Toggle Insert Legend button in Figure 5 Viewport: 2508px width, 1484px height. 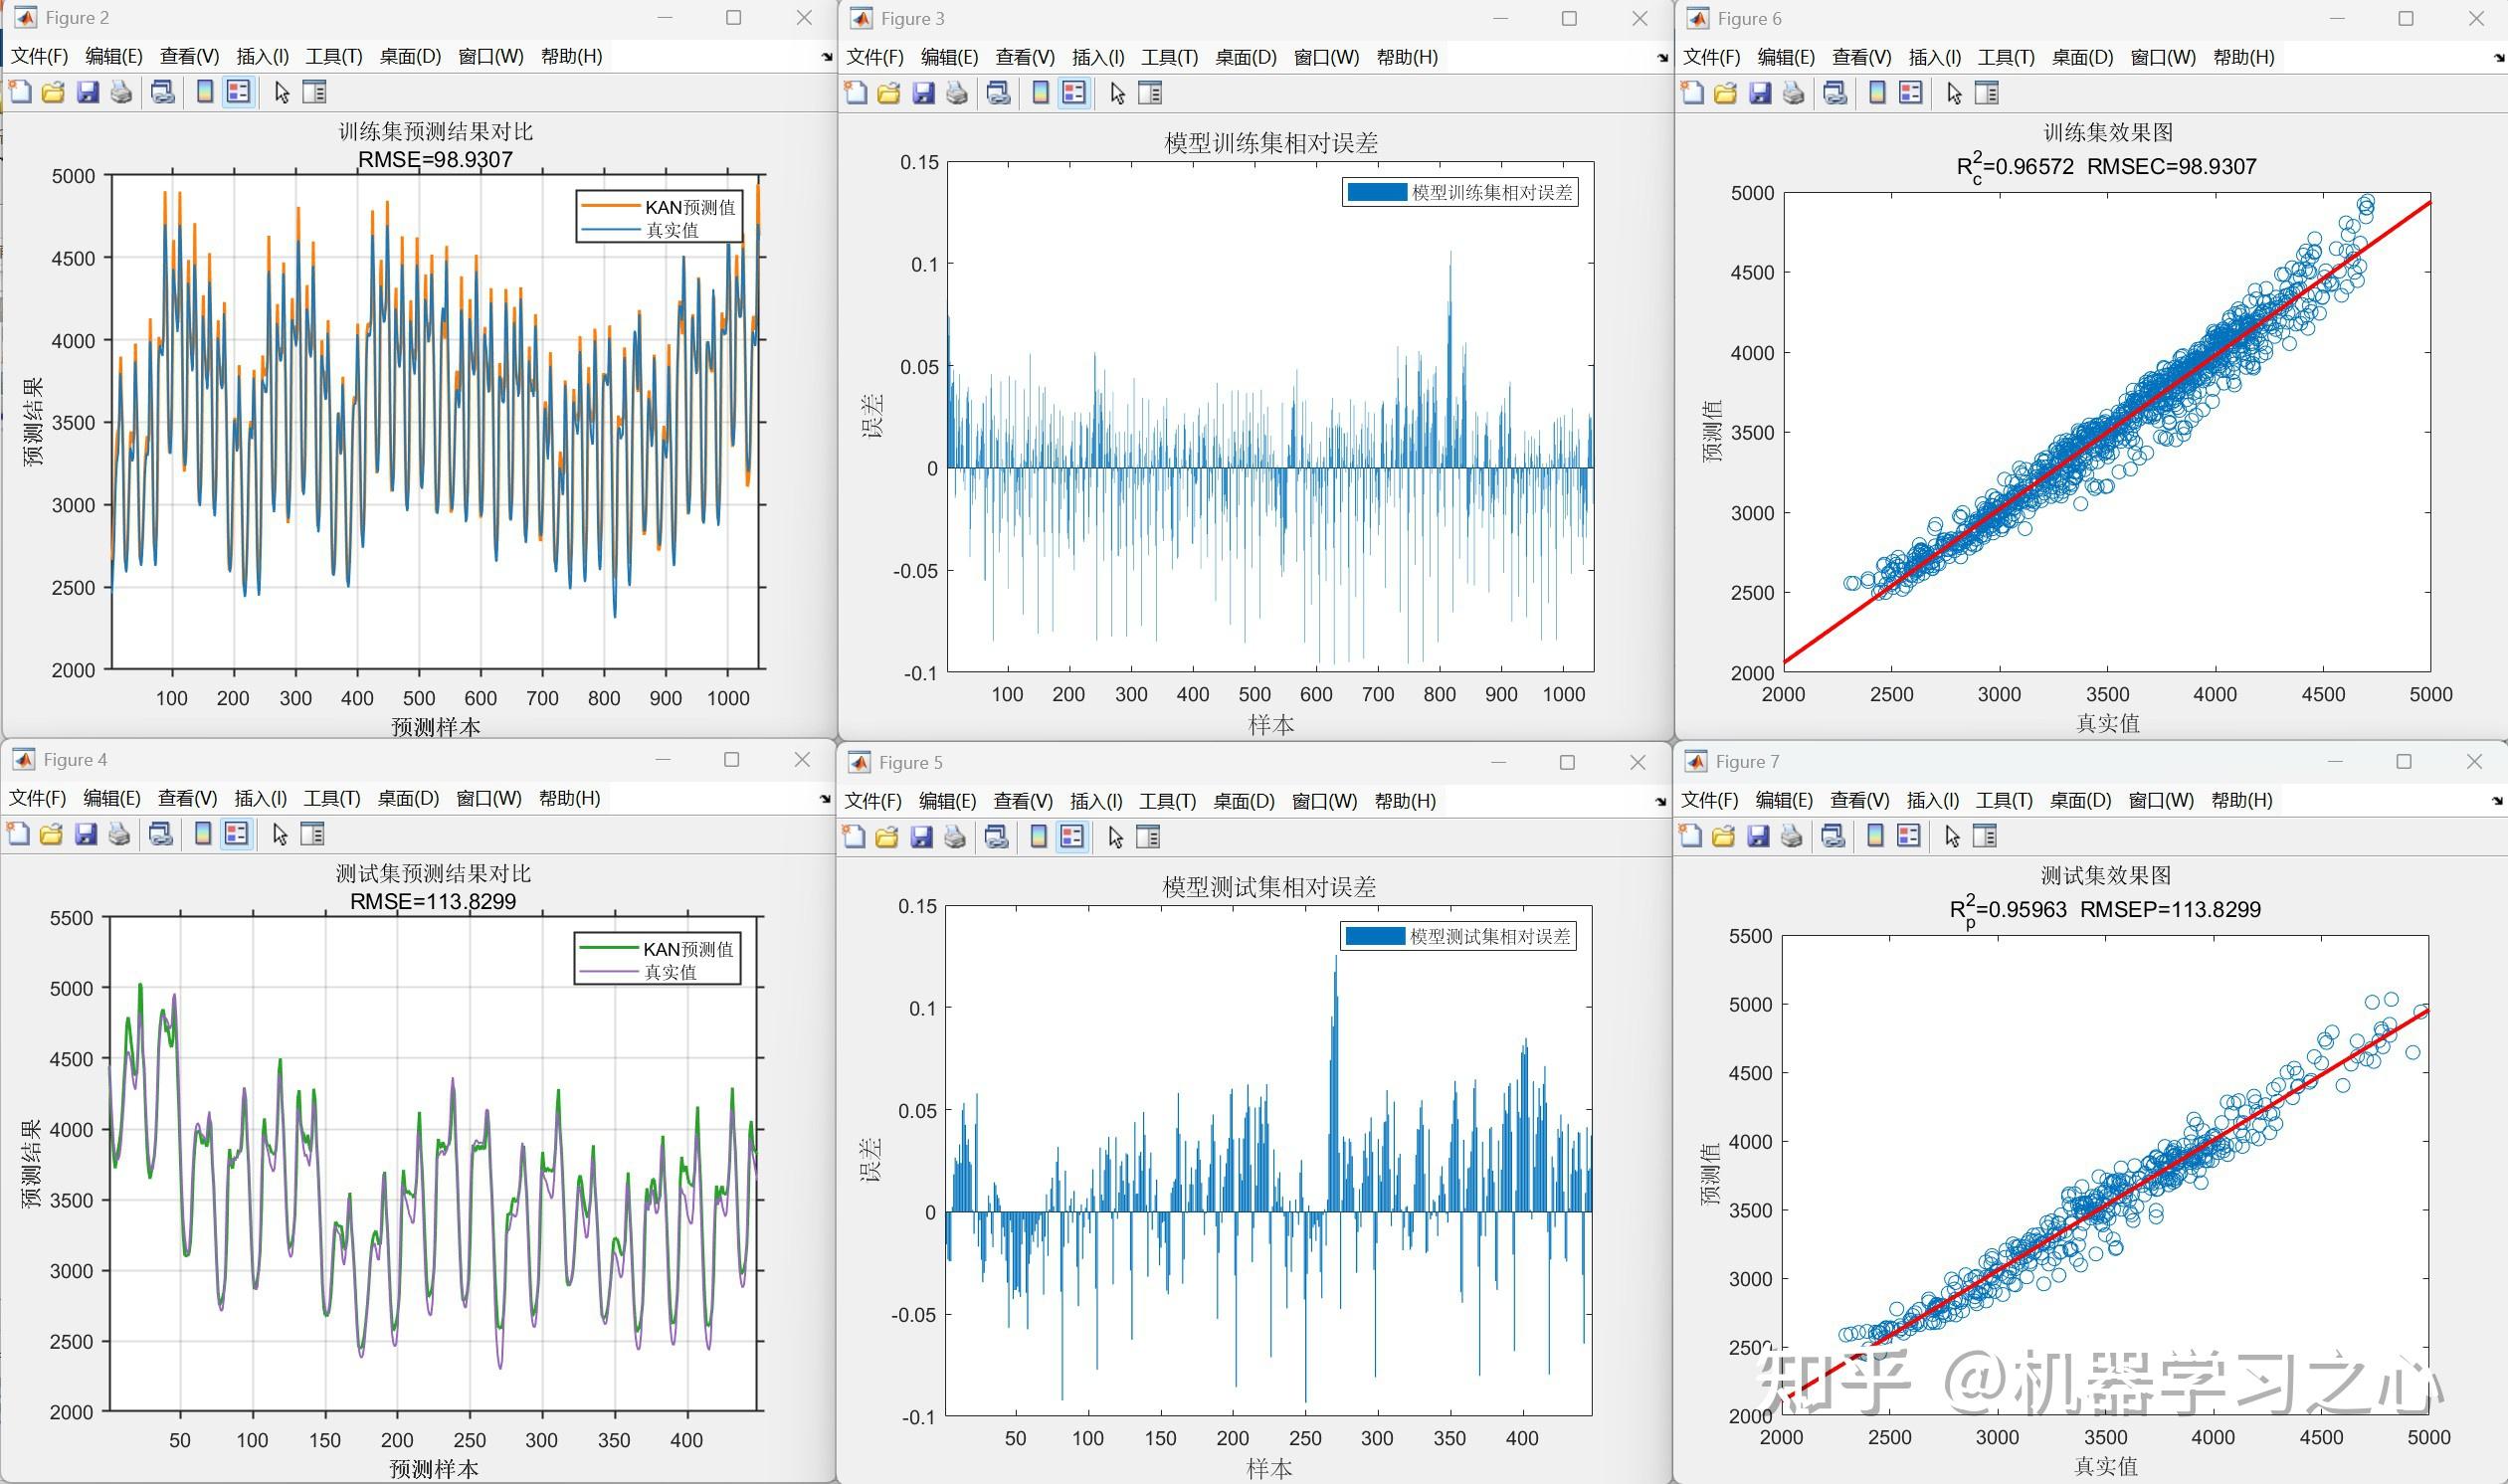click(1072, 837)
